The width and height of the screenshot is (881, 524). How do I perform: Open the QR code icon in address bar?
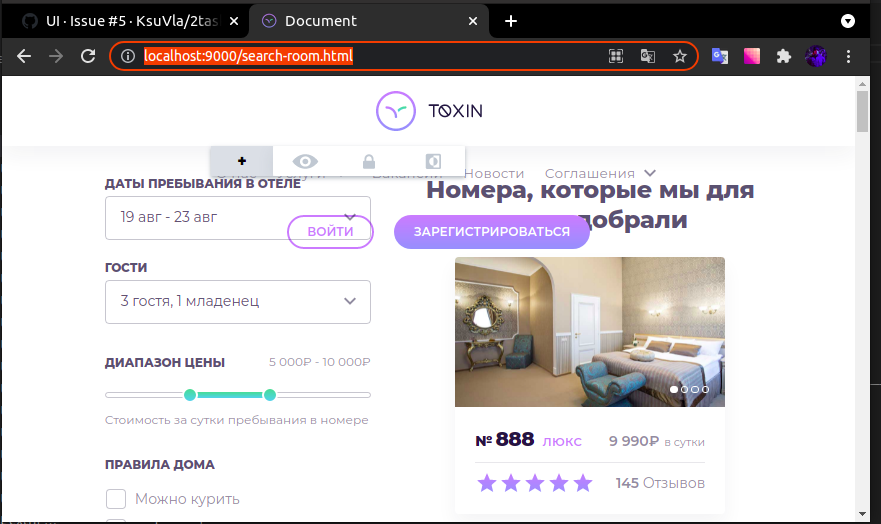coord(616,56)
